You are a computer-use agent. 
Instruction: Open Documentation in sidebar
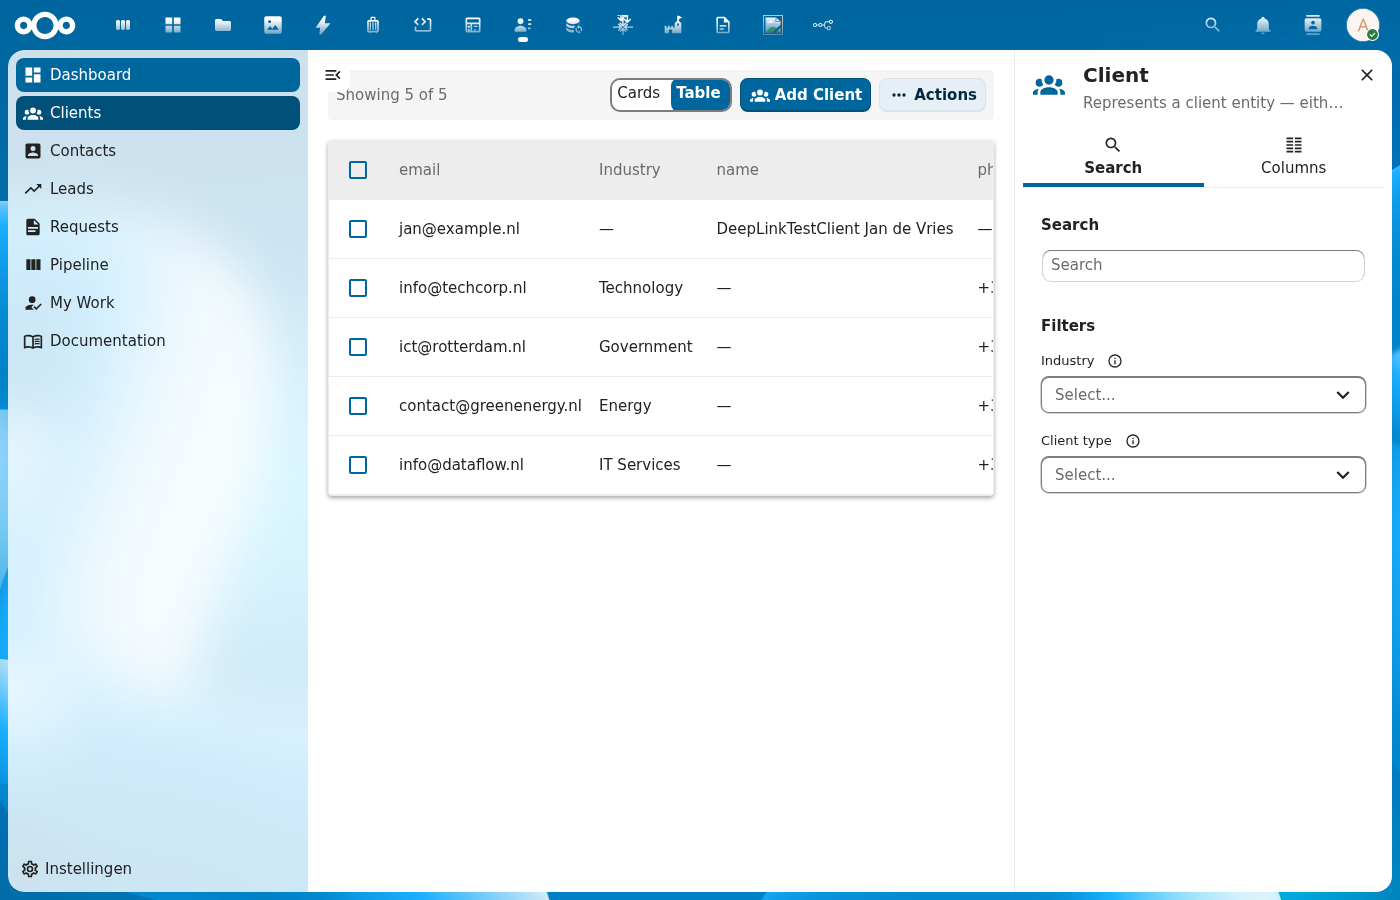pyautogui.click(x=158, y=341)
